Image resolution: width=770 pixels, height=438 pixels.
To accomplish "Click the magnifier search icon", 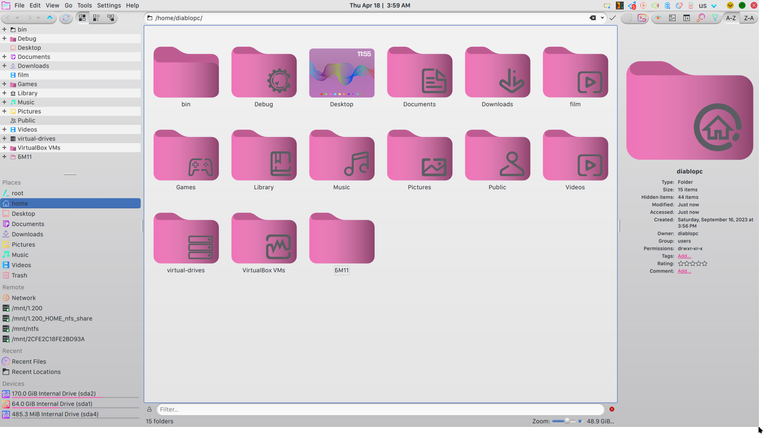I will pos(701,18).
